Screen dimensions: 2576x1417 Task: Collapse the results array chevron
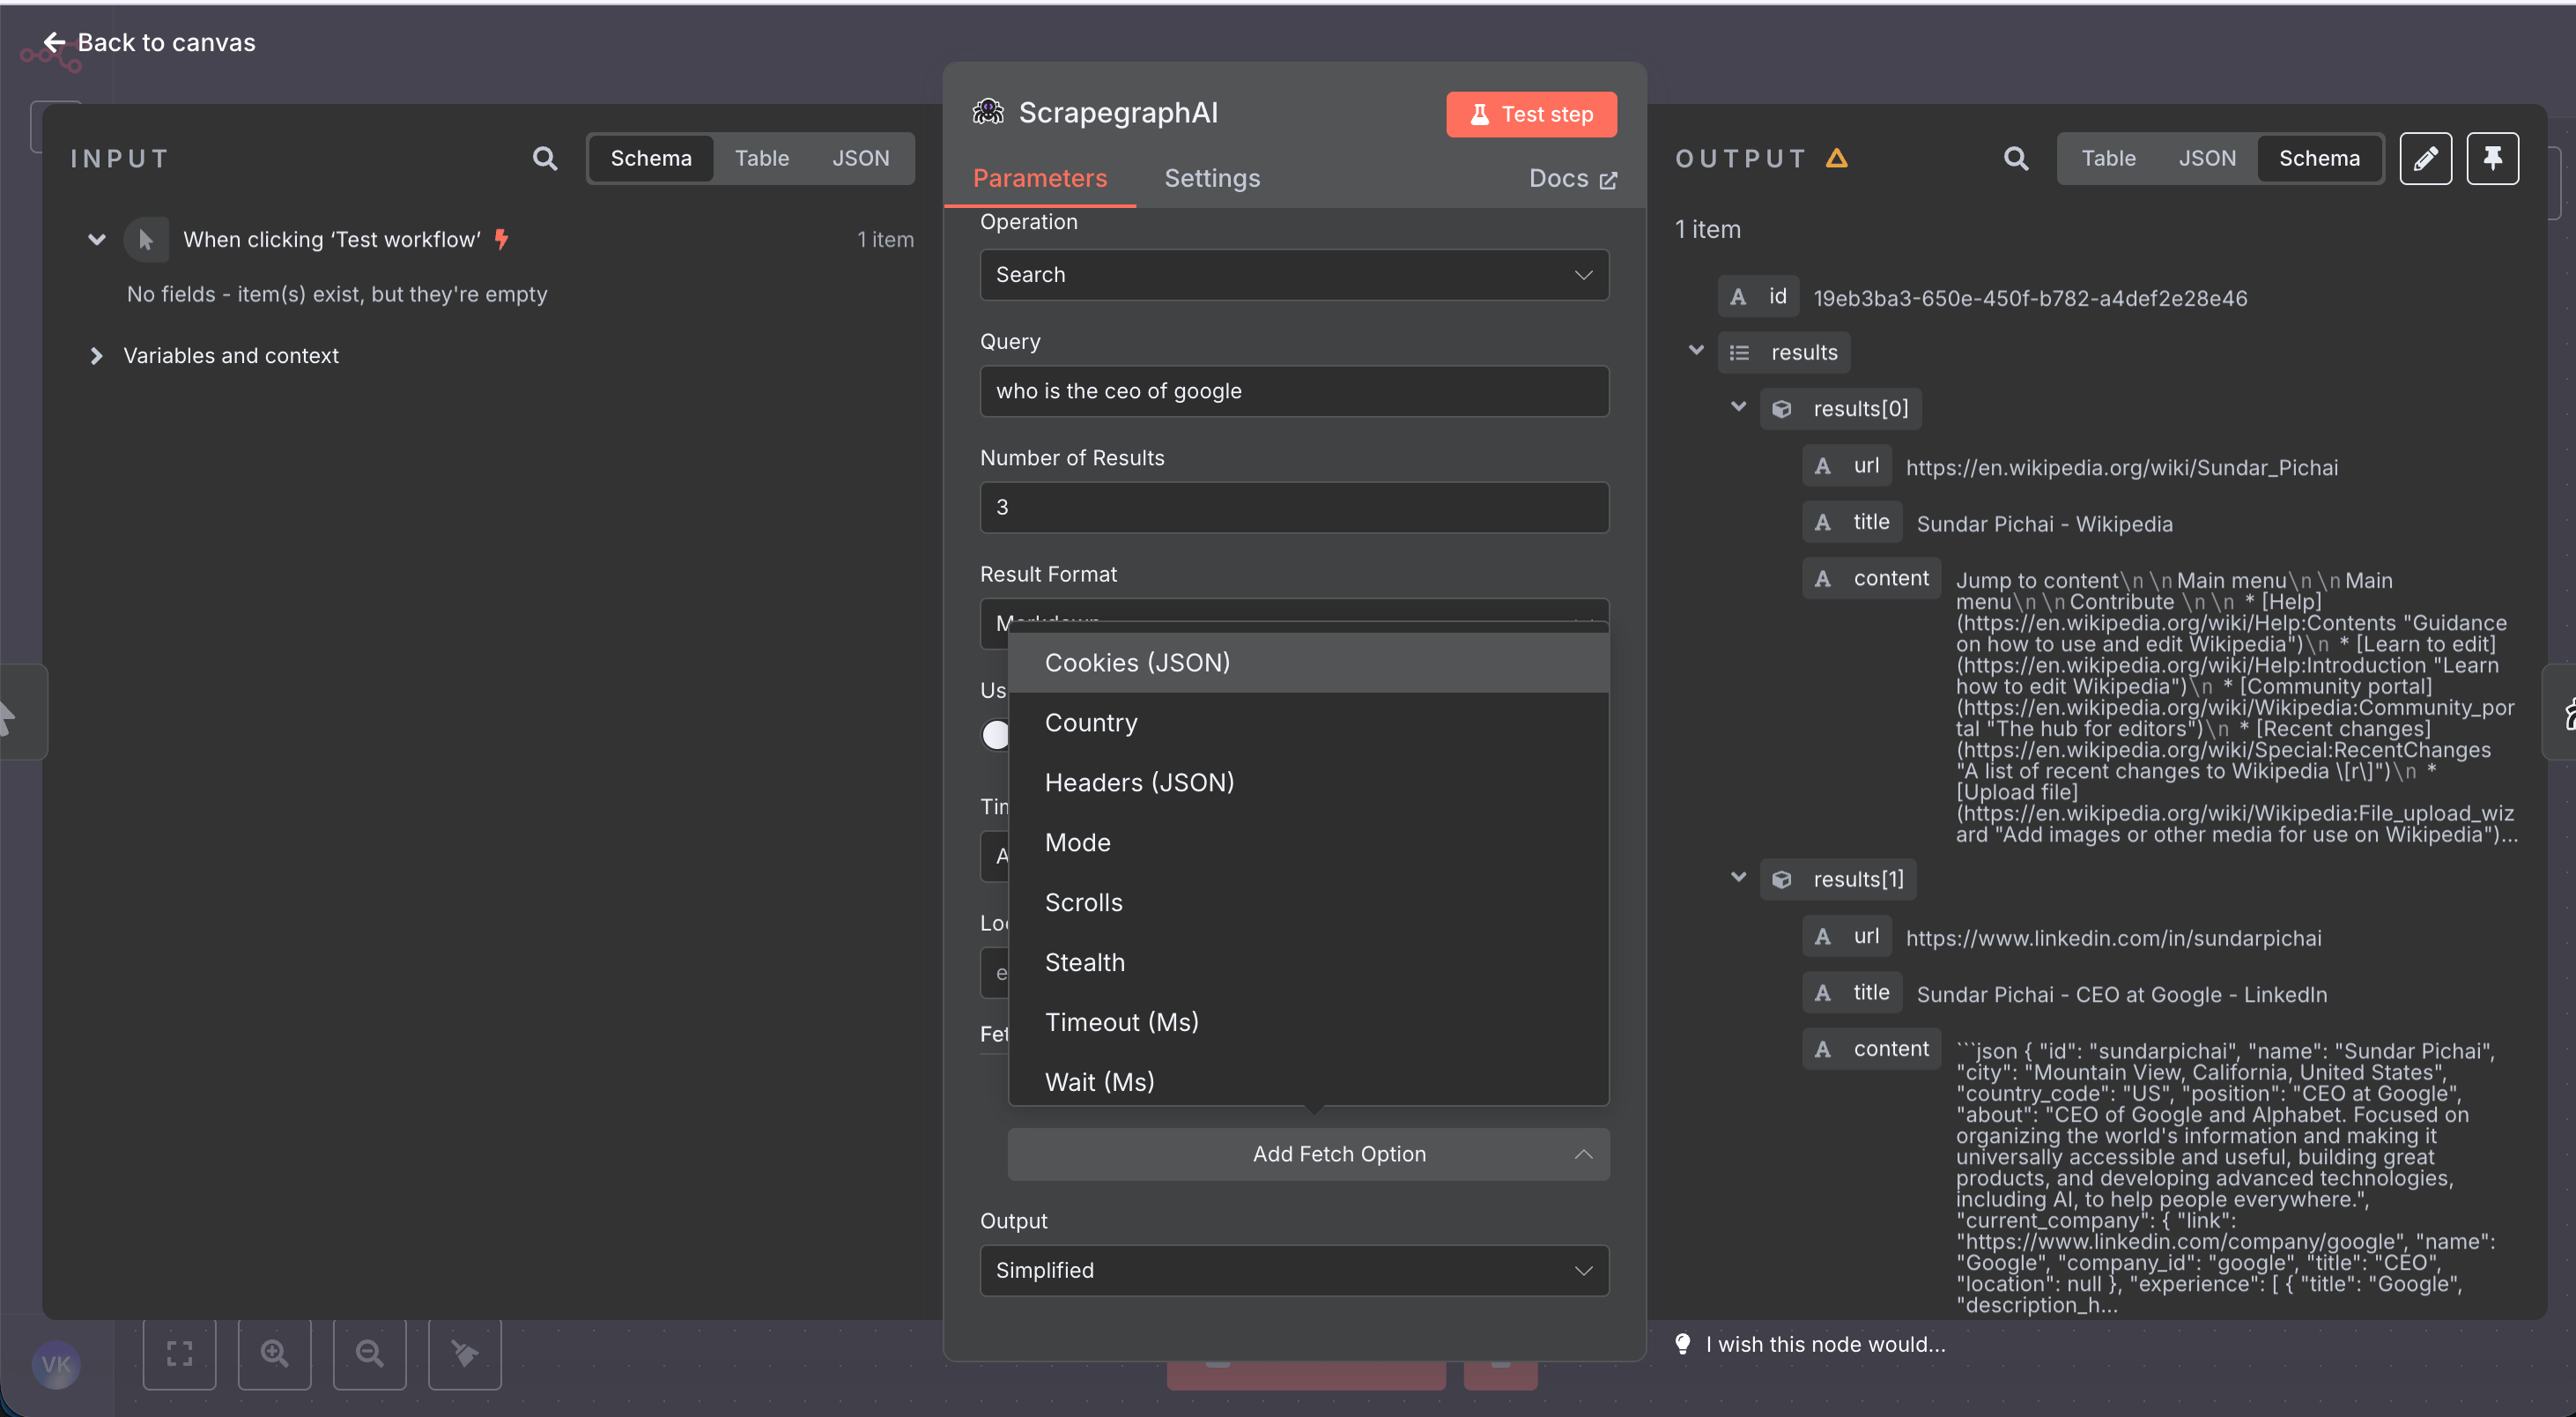pyautogui.click(x=1696, y=350)
